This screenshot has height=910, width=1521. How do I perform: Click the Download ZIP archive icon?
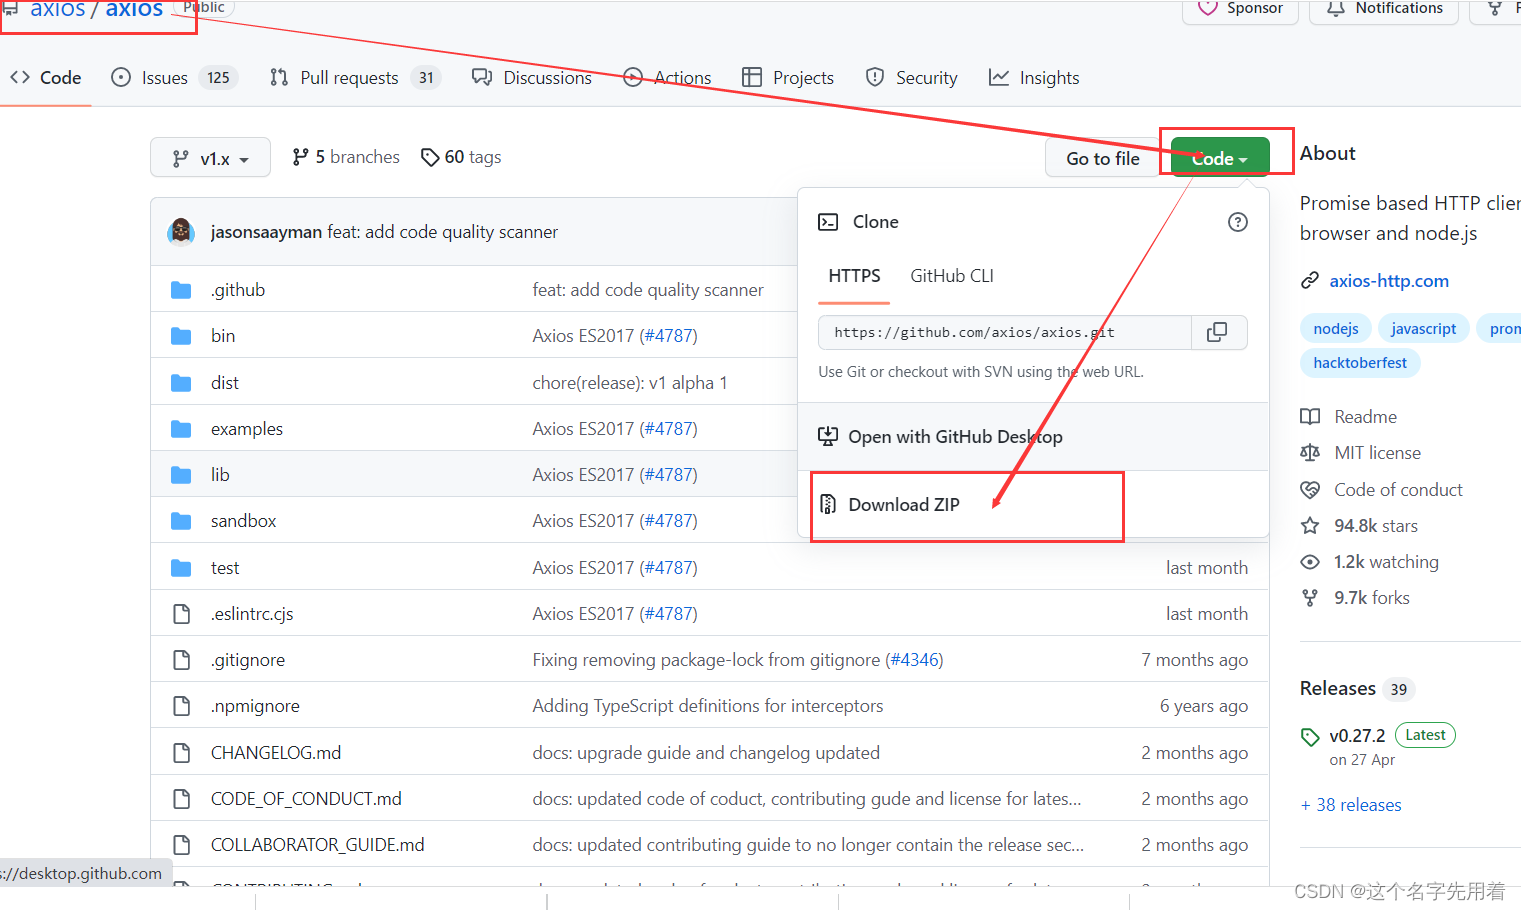[x=828, y=504]
